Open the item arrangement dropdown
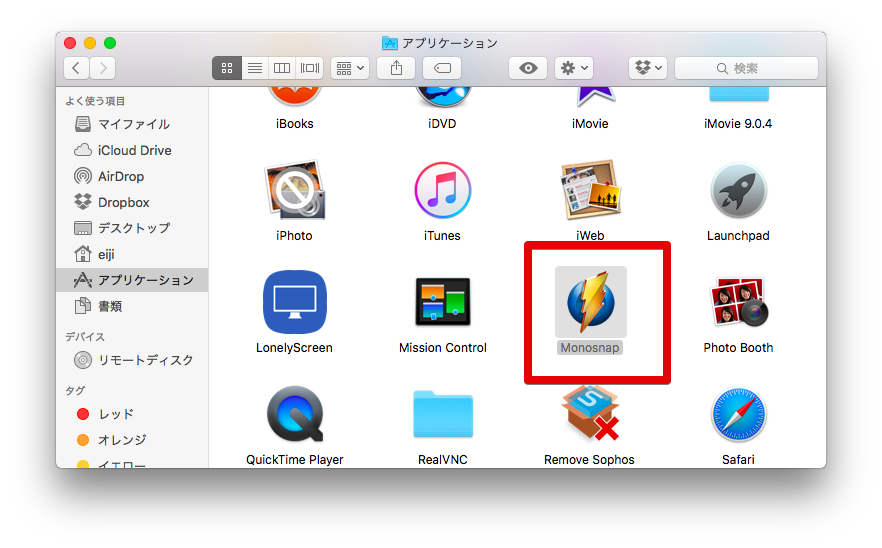882x548 pixels. click(350, 68)
